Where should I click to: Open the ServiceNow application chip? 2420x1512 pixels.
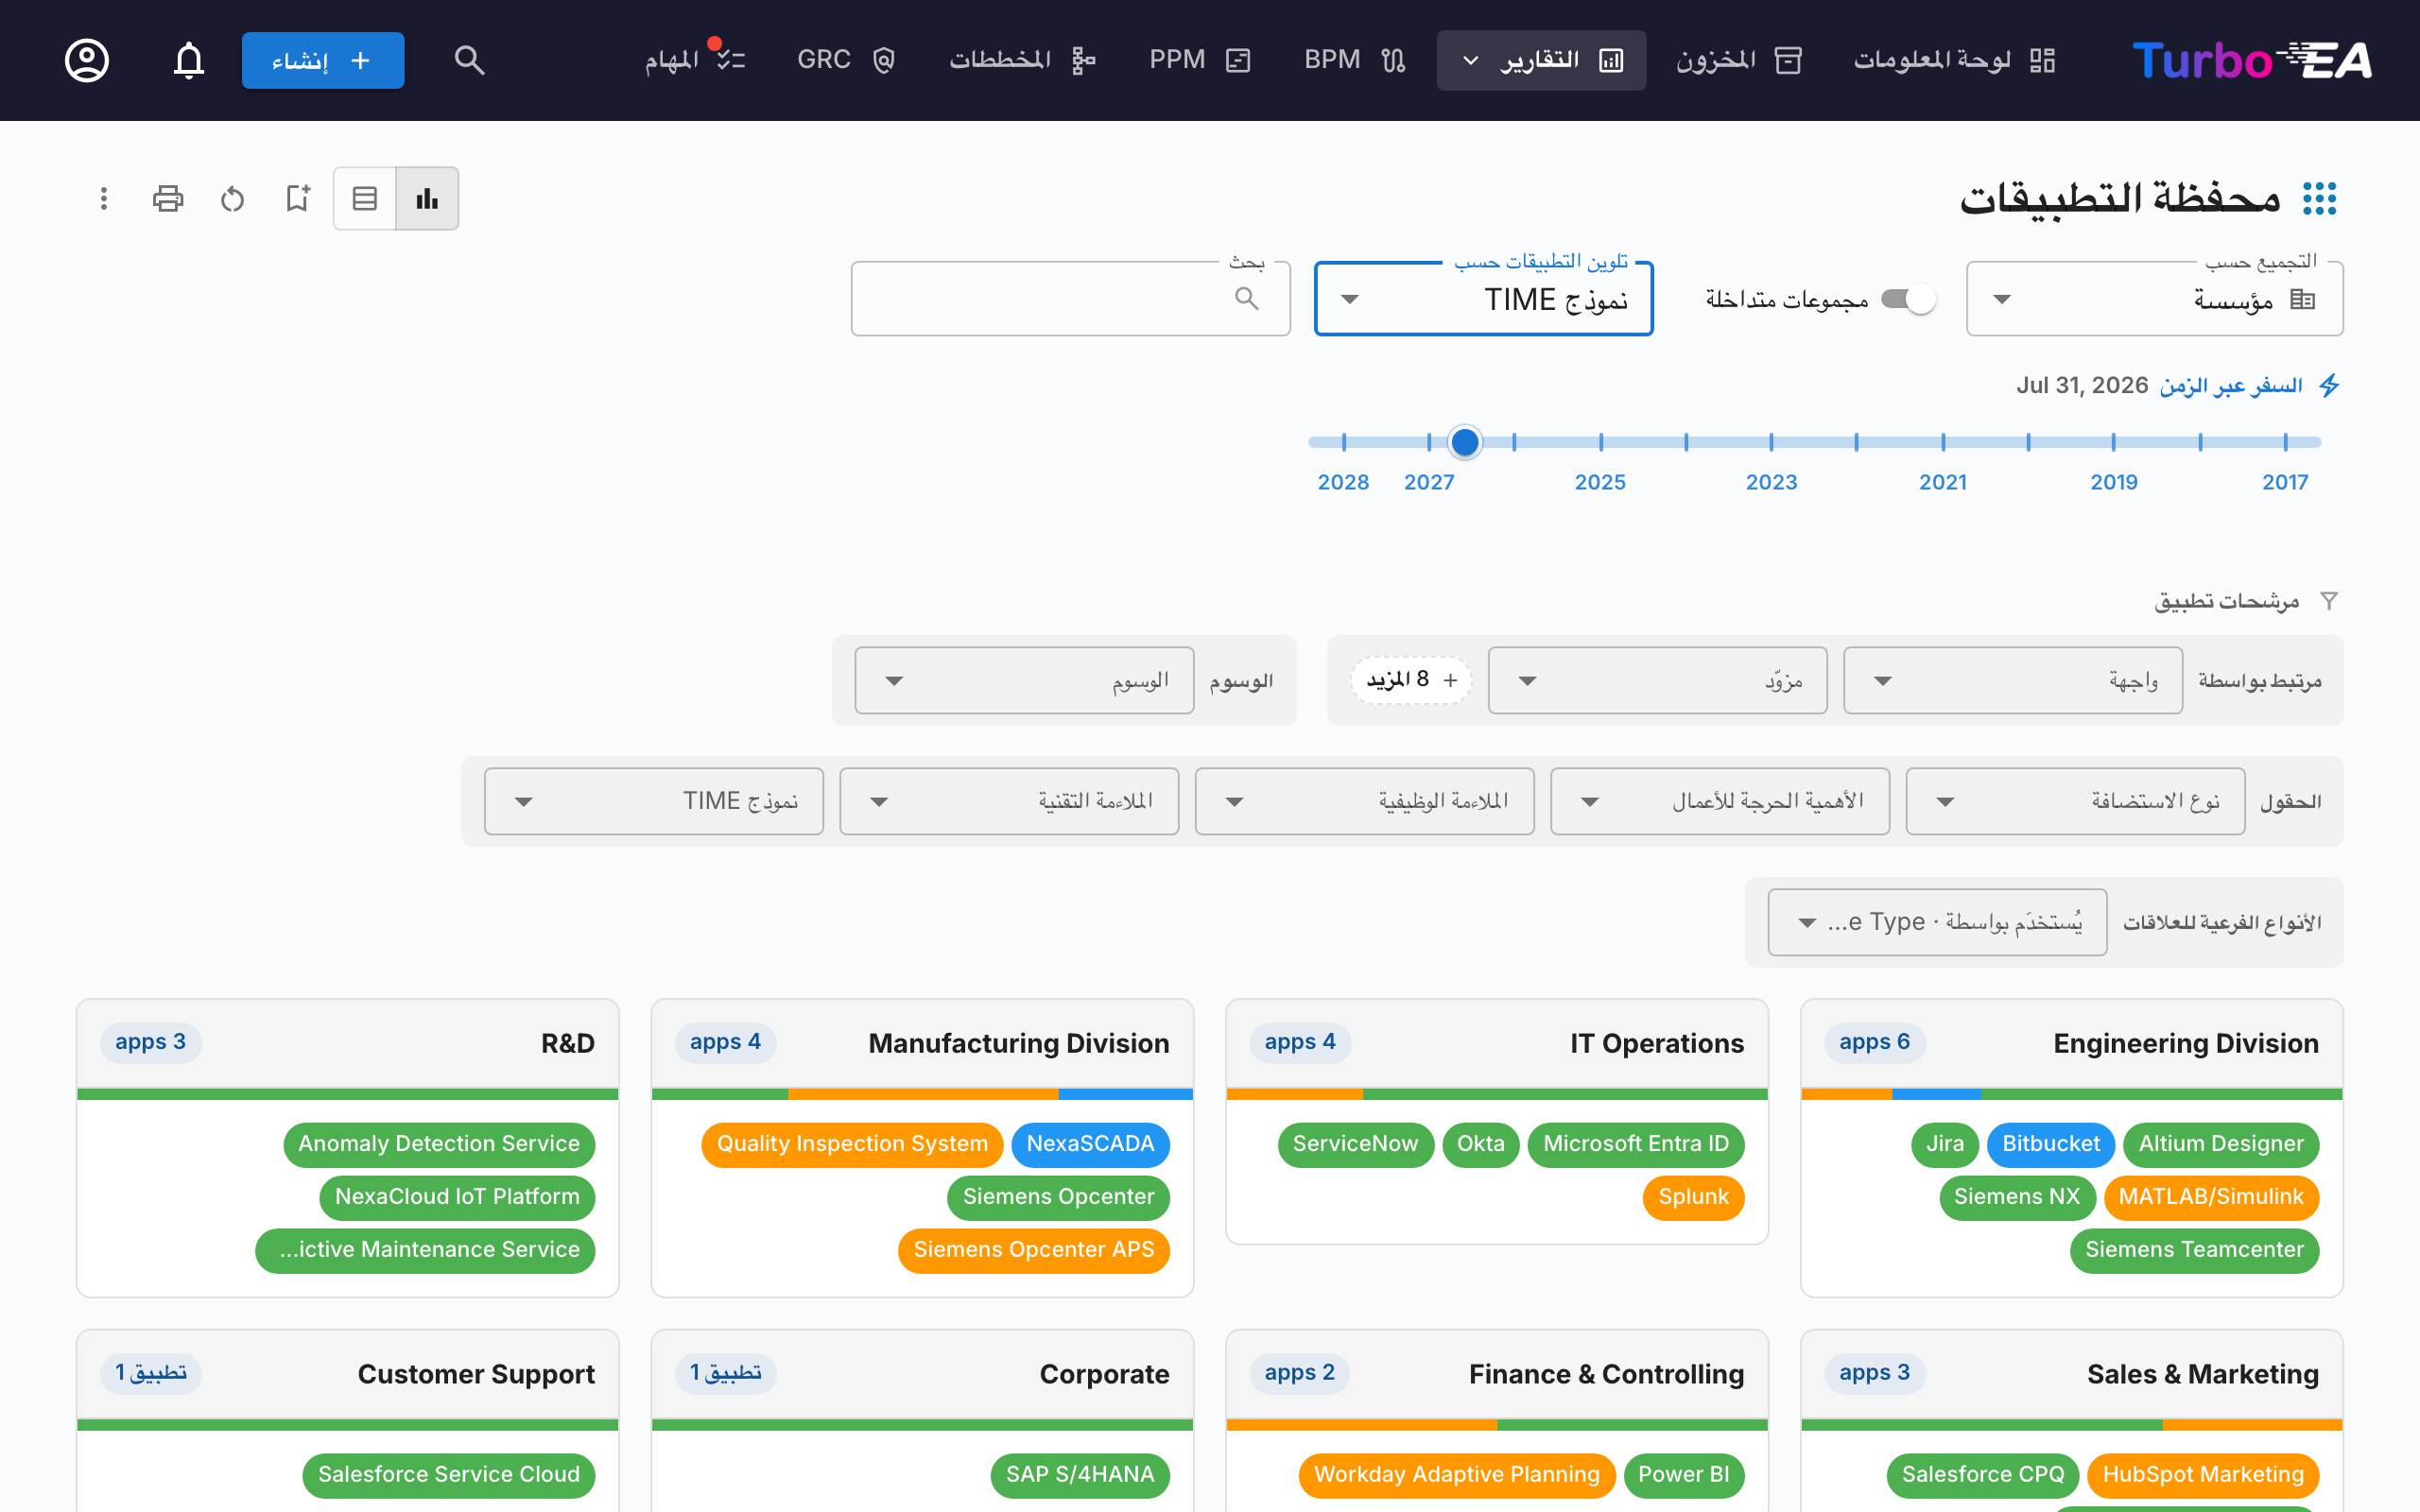tap(1355, 1144)
